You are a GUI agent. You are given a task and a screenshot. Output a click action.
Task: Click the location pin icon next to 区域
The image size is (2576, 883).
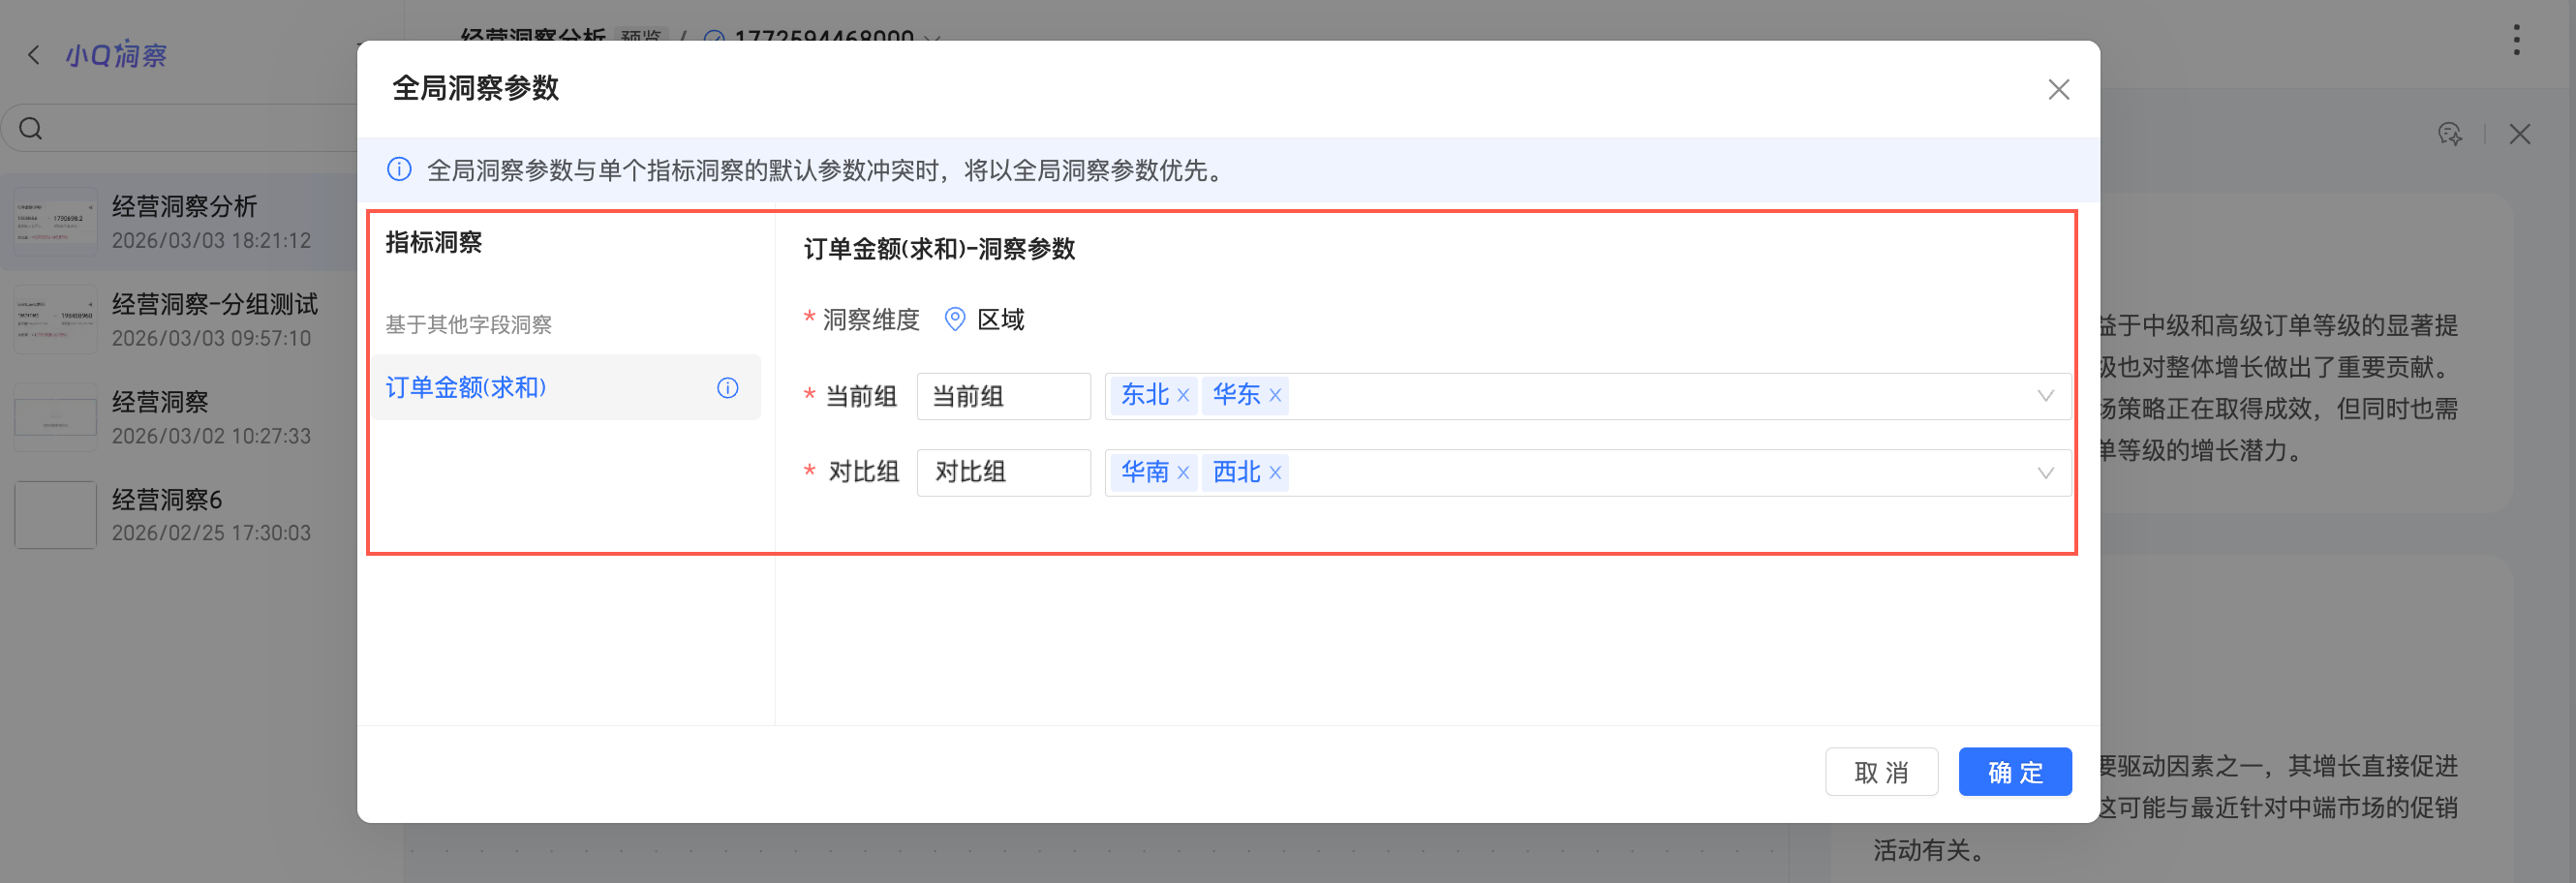[x=955, y=319]
